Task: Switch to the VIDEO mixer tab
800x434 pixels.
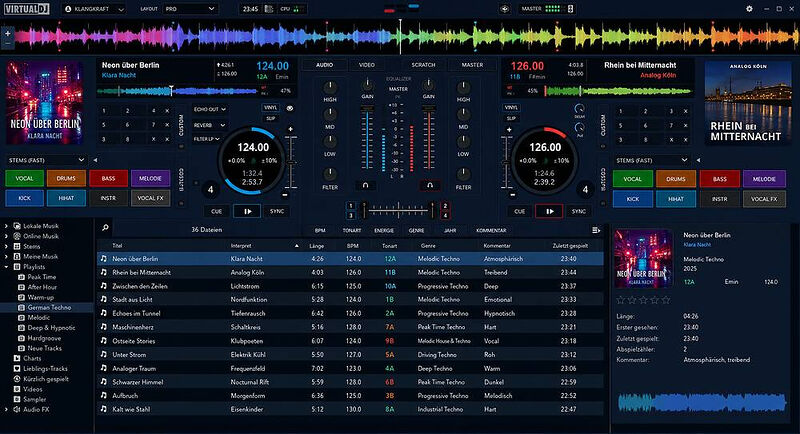Action: pyautogui.click(x=367, y=65)
